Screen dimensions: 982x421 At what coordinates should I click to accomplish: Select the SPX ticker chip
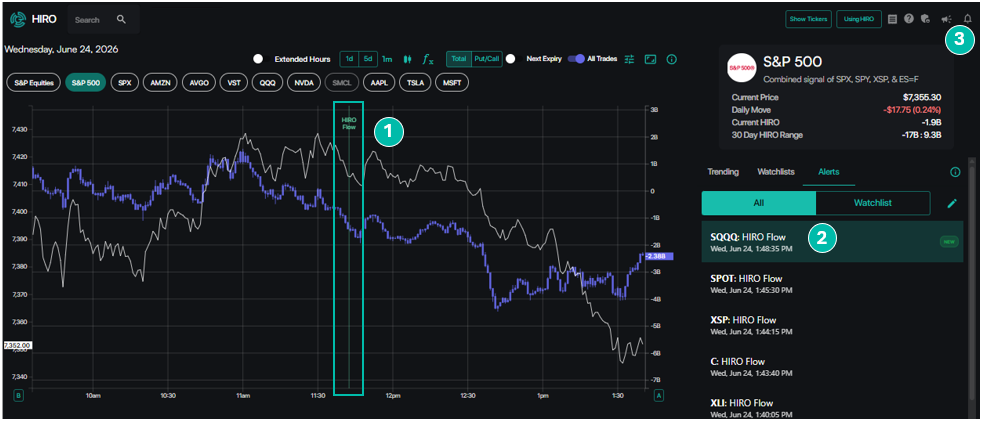tap(124, 82)
